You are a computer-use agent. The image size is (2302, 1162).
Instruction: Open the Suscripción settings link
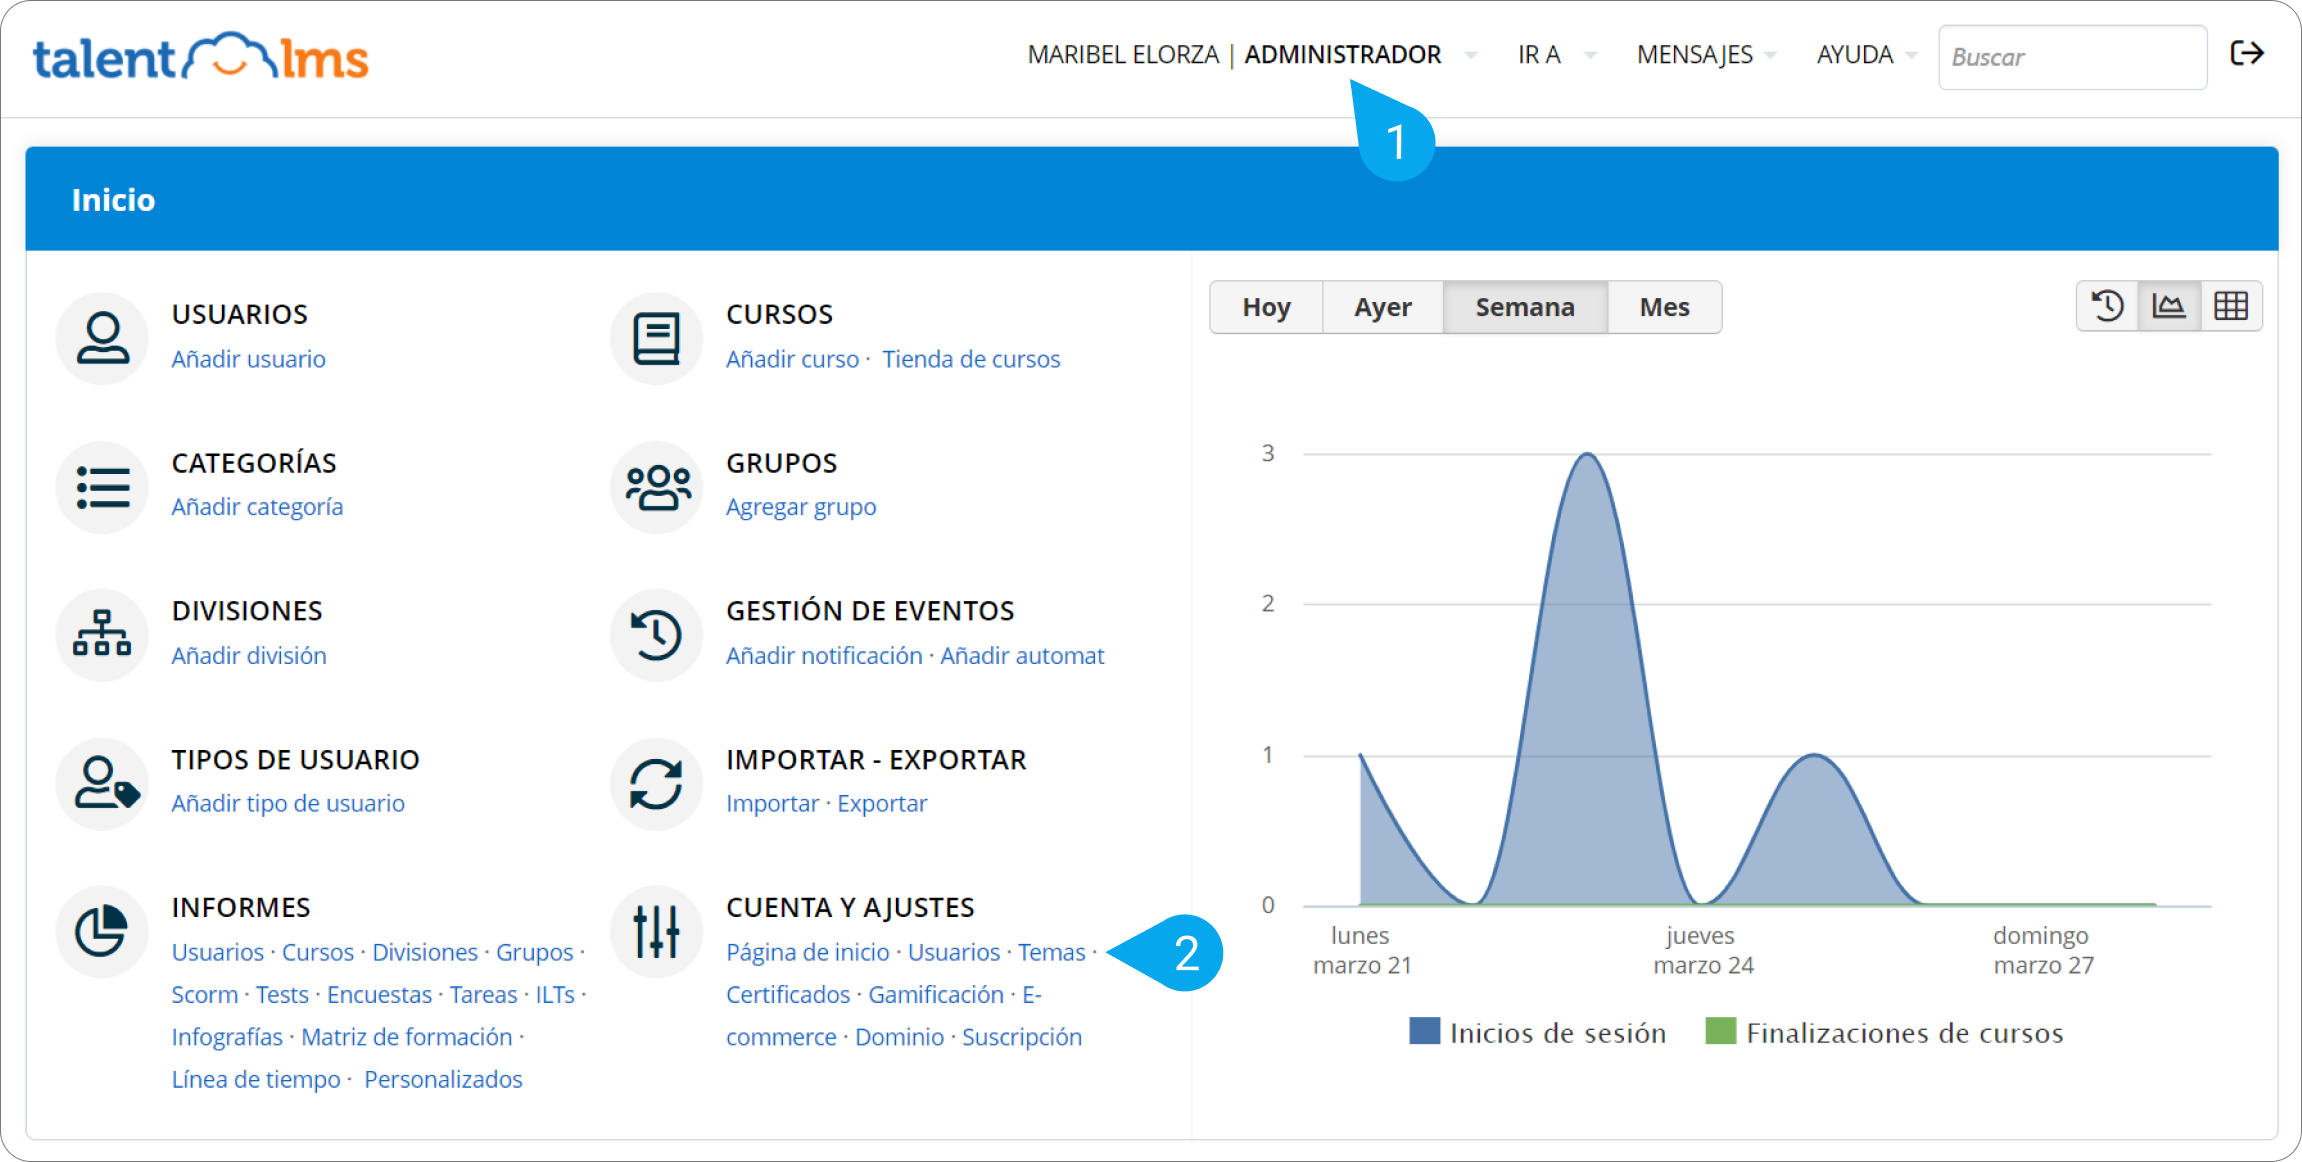[x=1022, y=1037]
